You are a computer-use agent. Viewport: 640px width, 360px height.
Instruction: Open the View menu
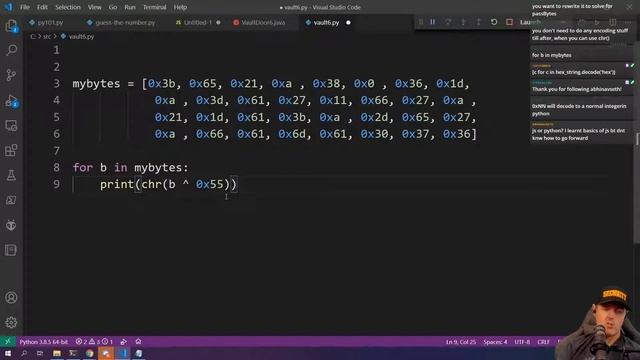pyautogui.click(x=94, y=7)
